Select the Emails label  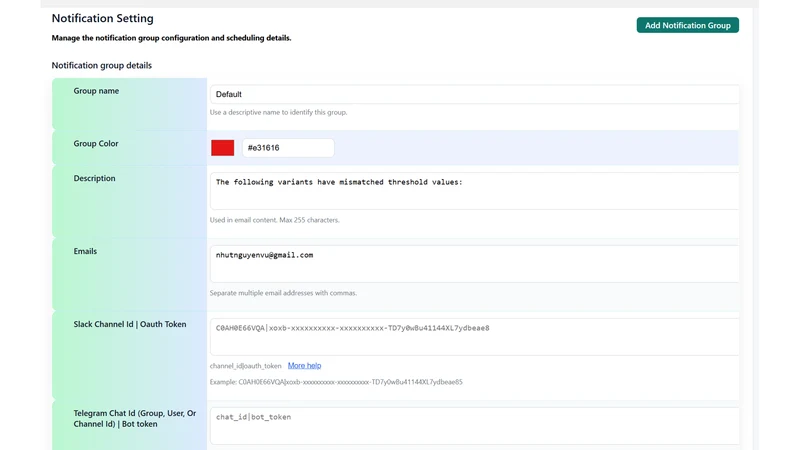[x=85, y=252]
